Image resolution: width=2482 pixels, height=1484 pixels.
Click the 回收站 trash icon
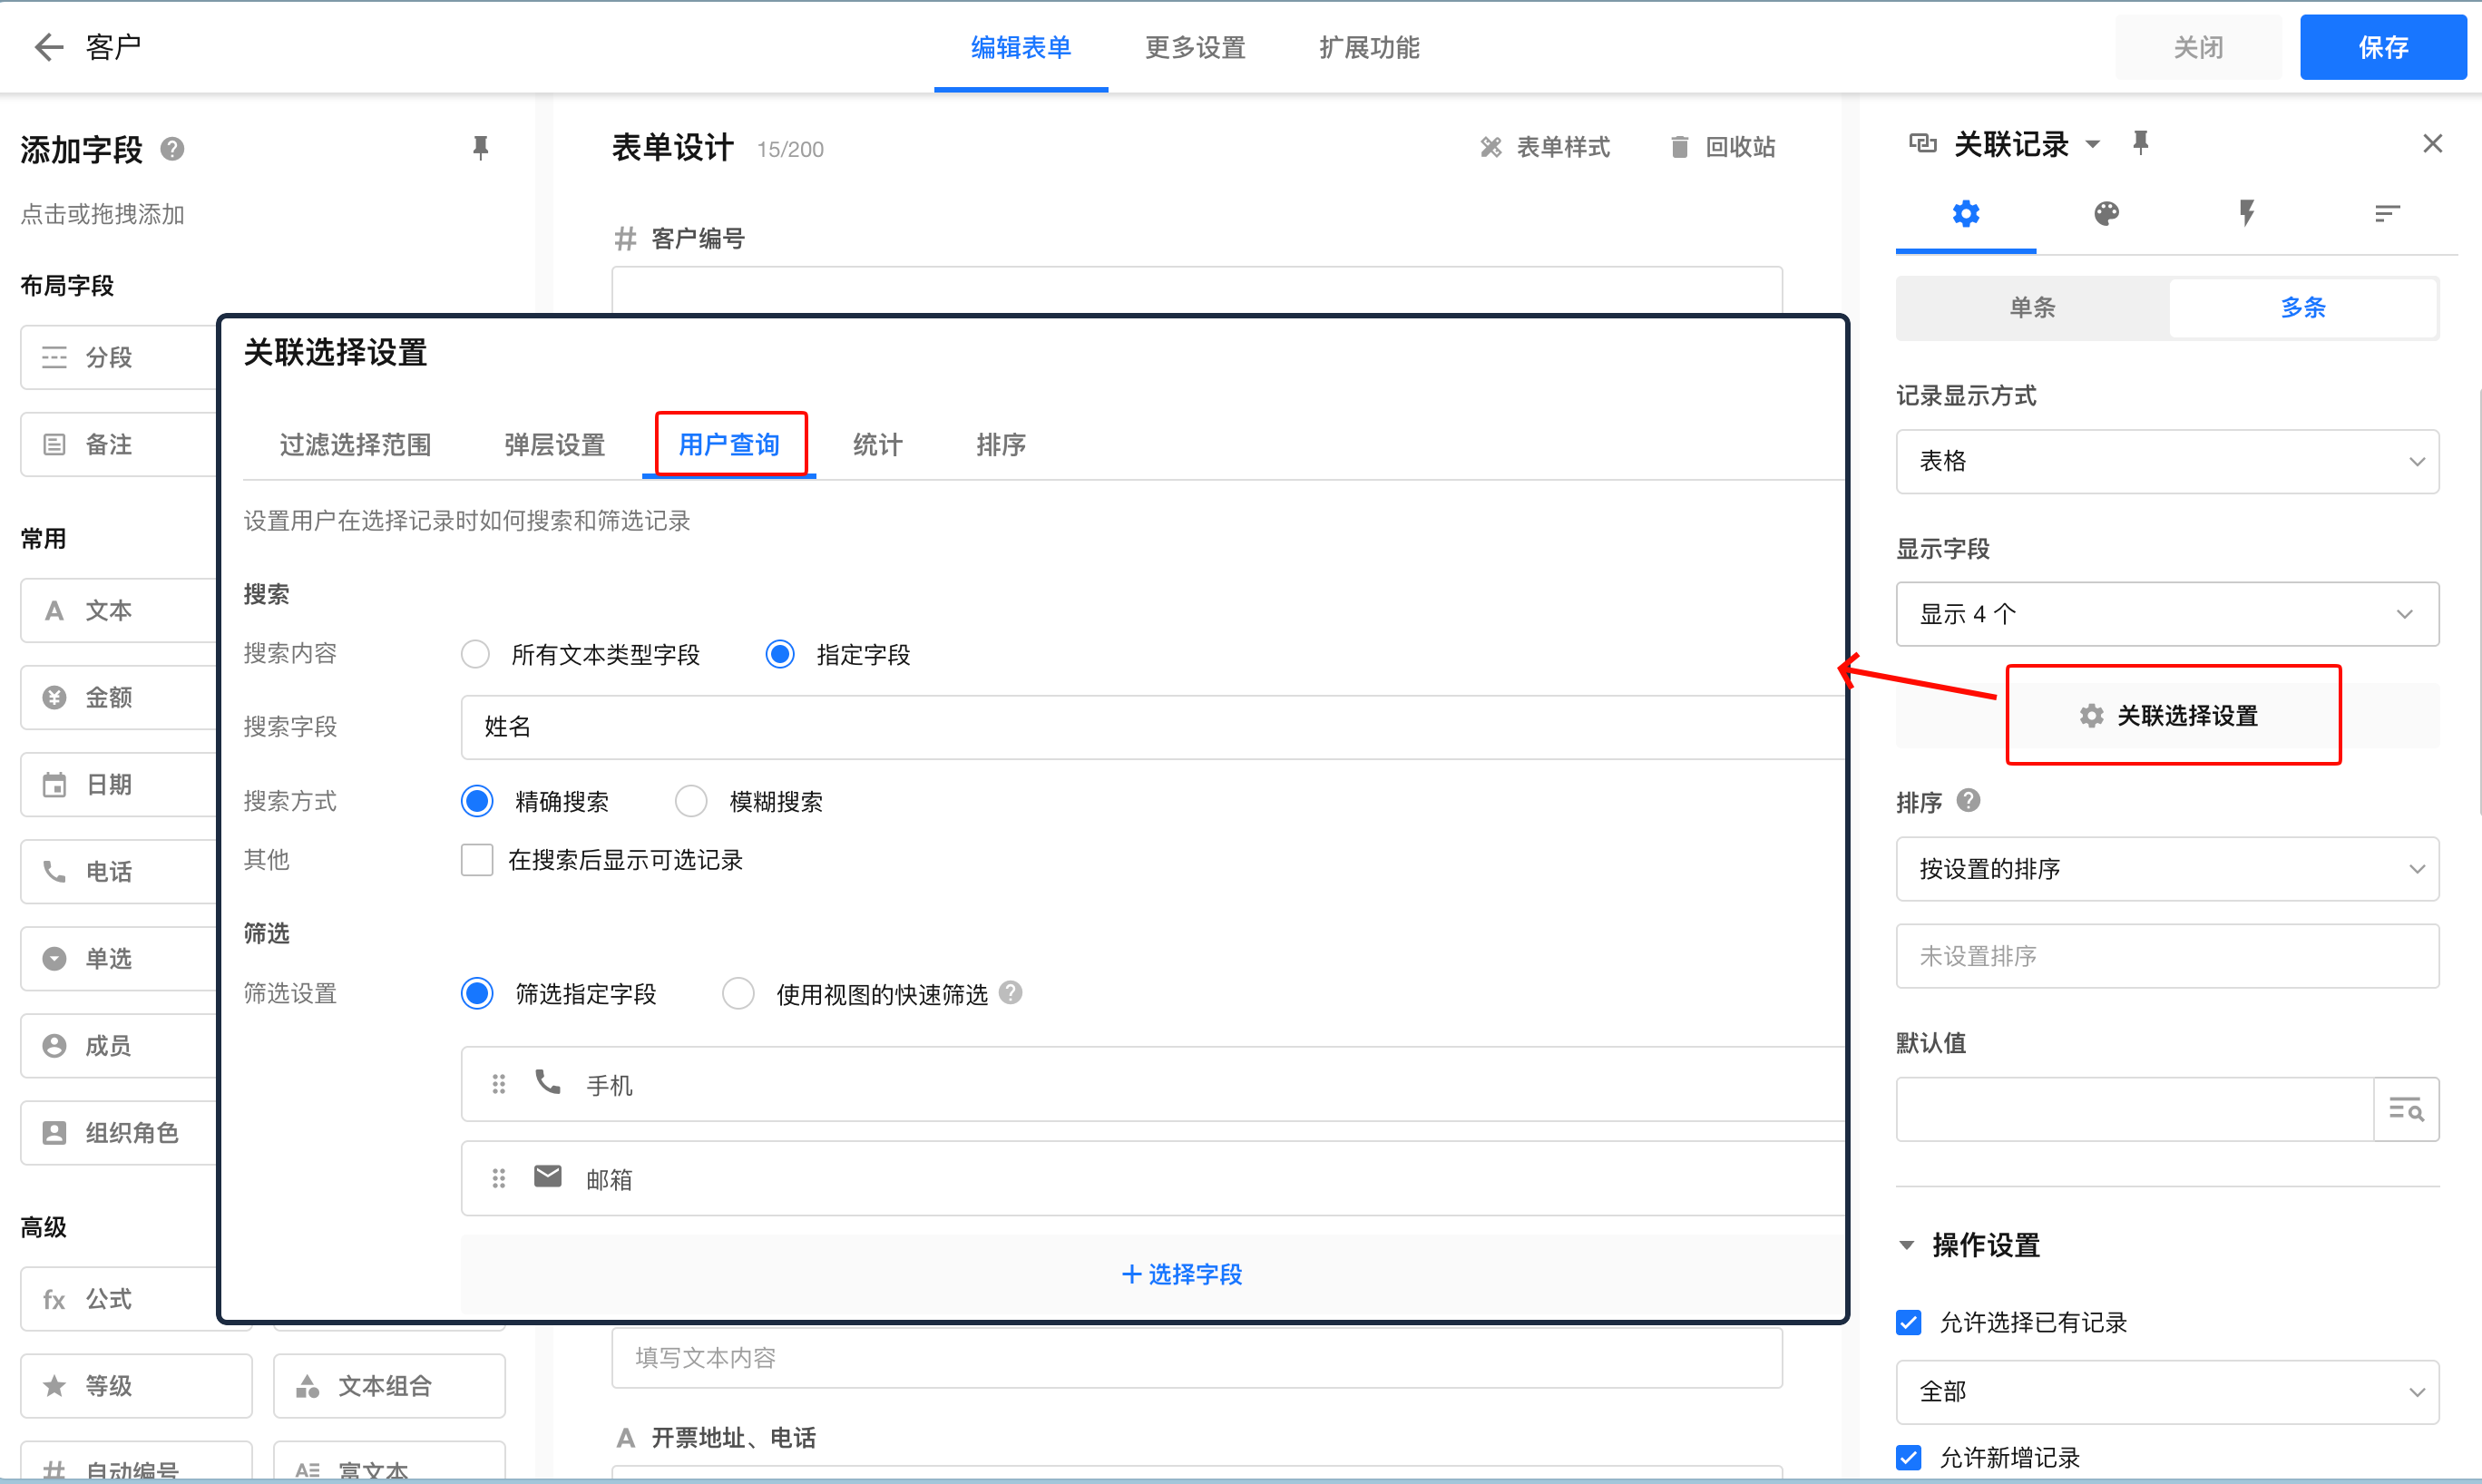[x=1679, y=148]
